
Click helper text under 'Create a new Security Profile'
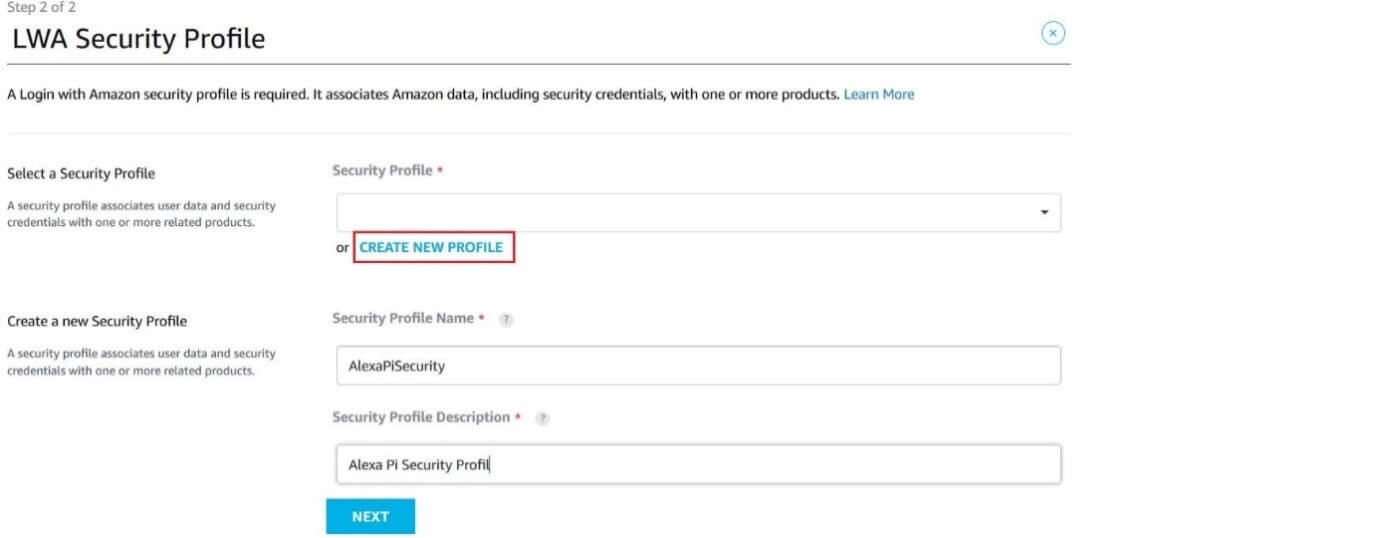point(141,362)
